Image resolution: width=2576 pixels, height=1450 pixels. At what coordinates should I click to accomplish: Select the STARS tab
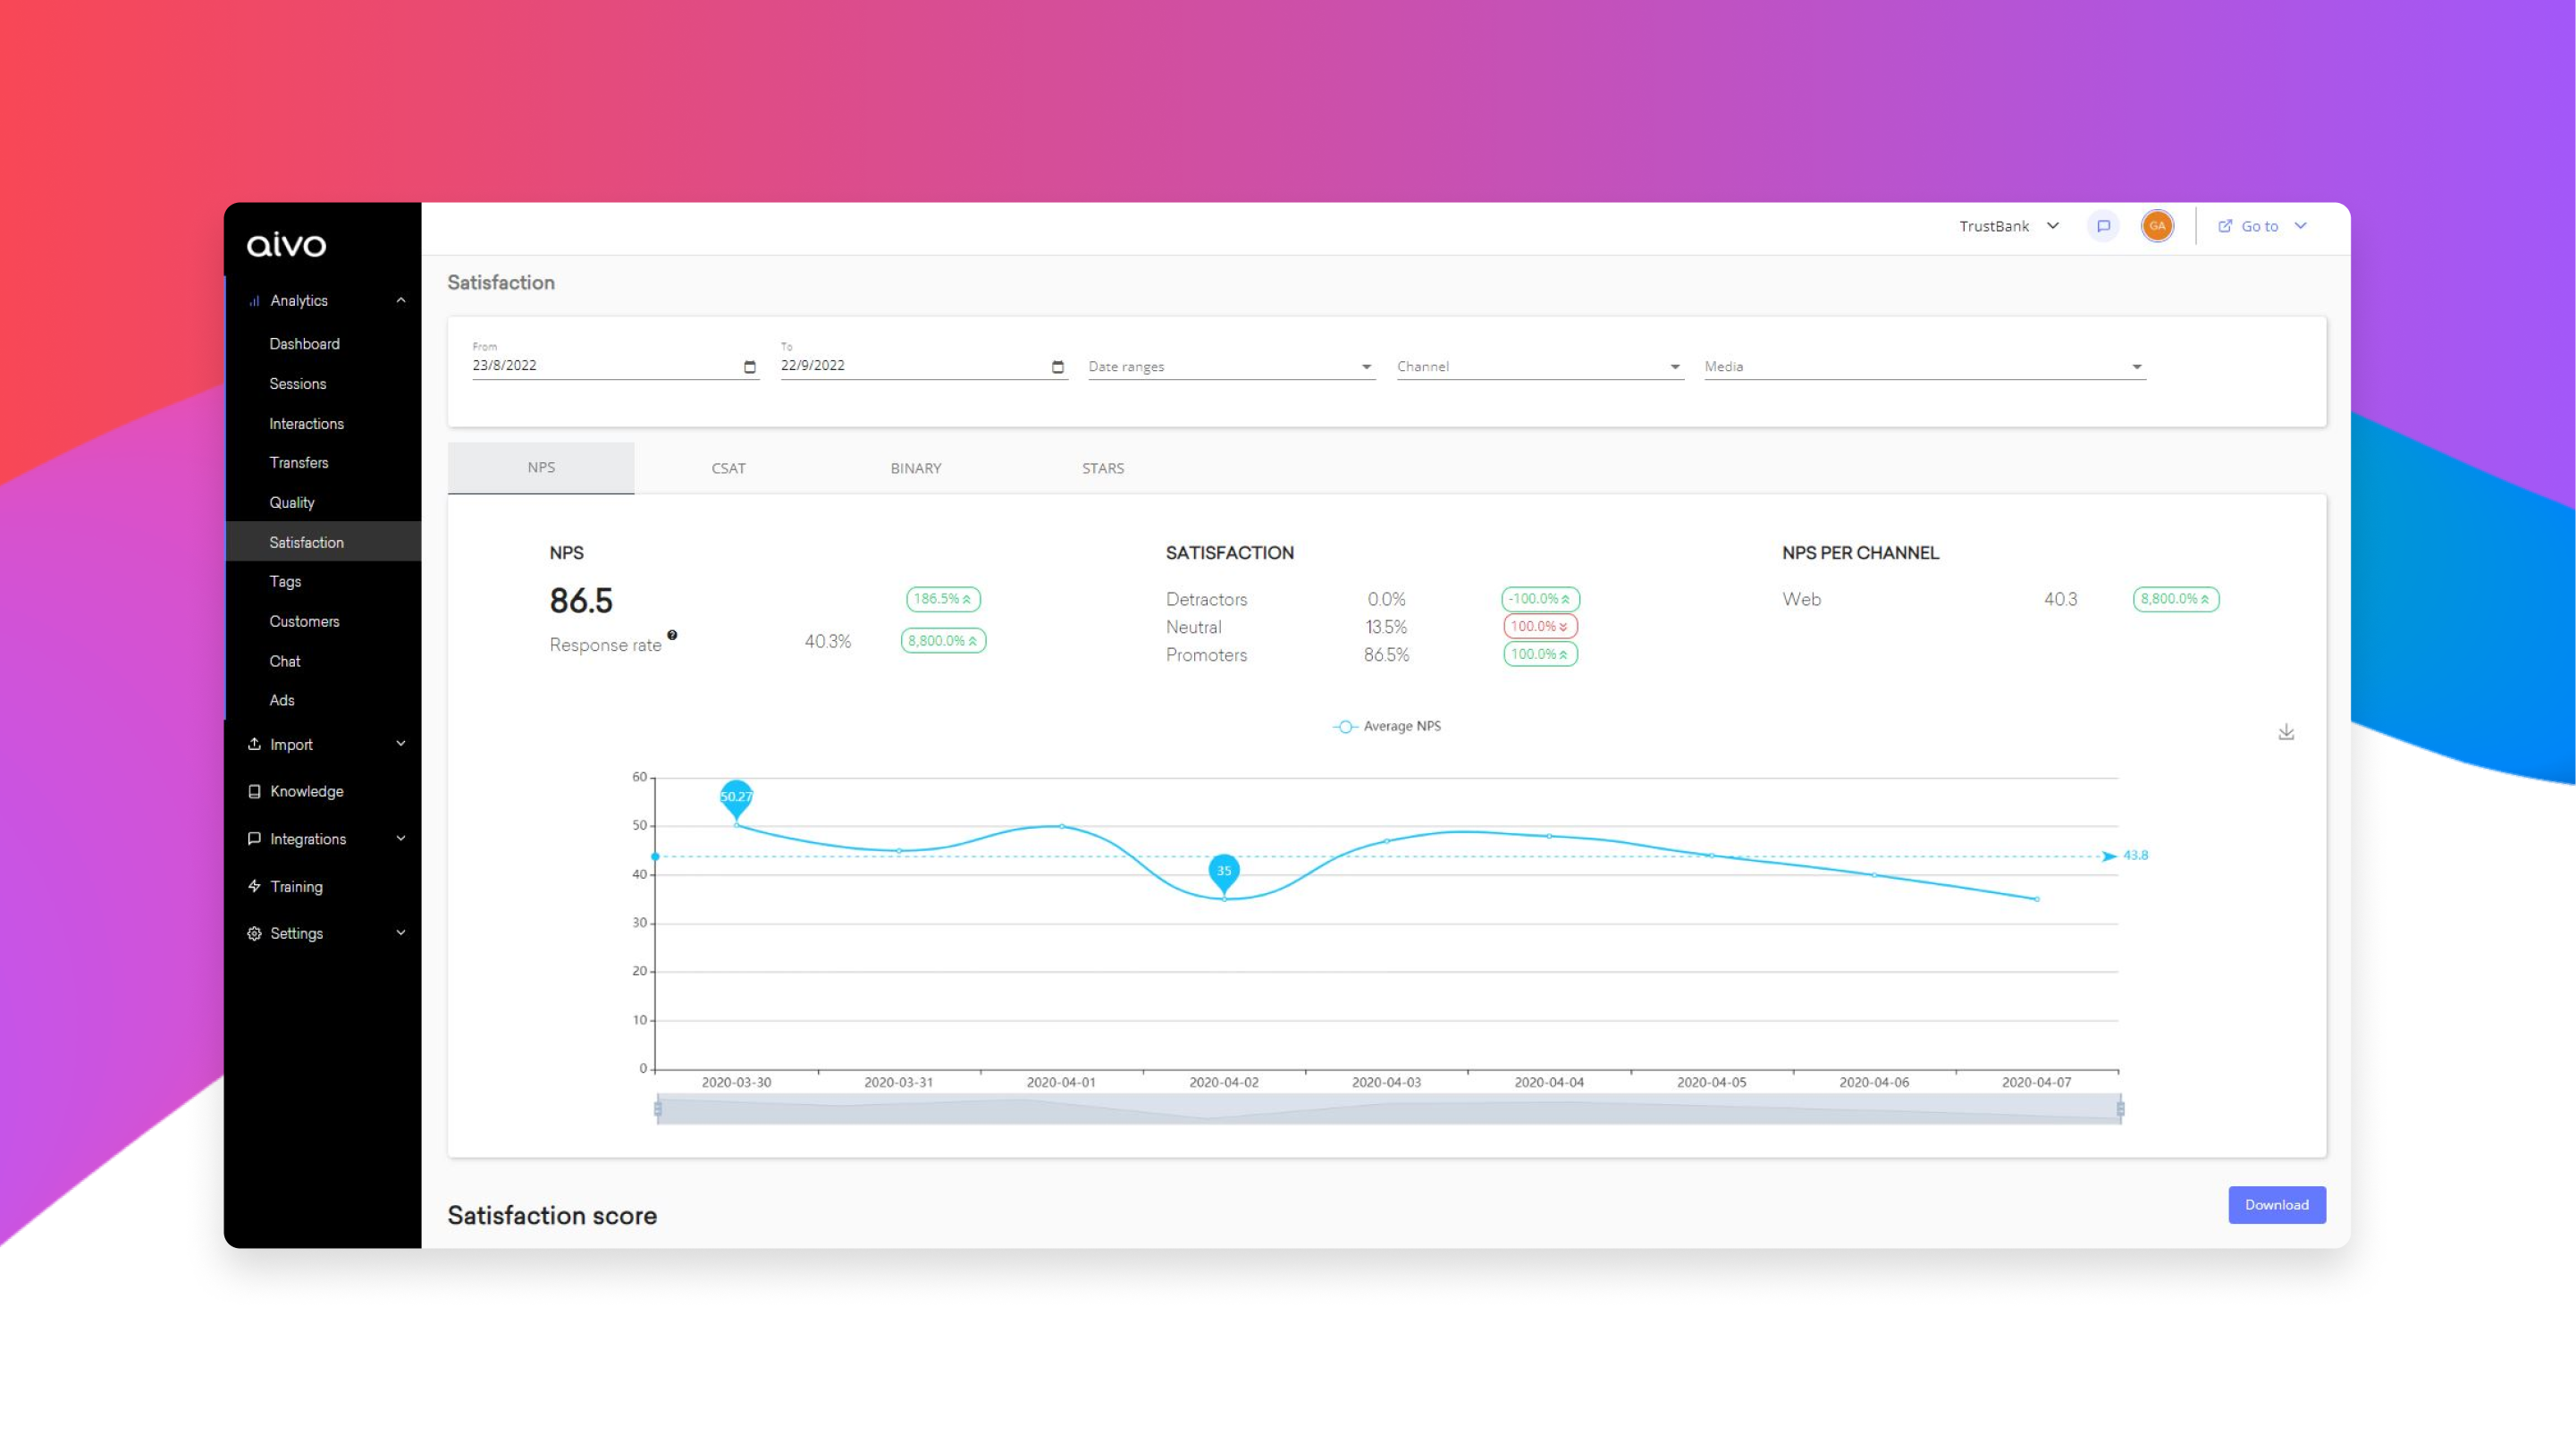tap(1103, 468)
